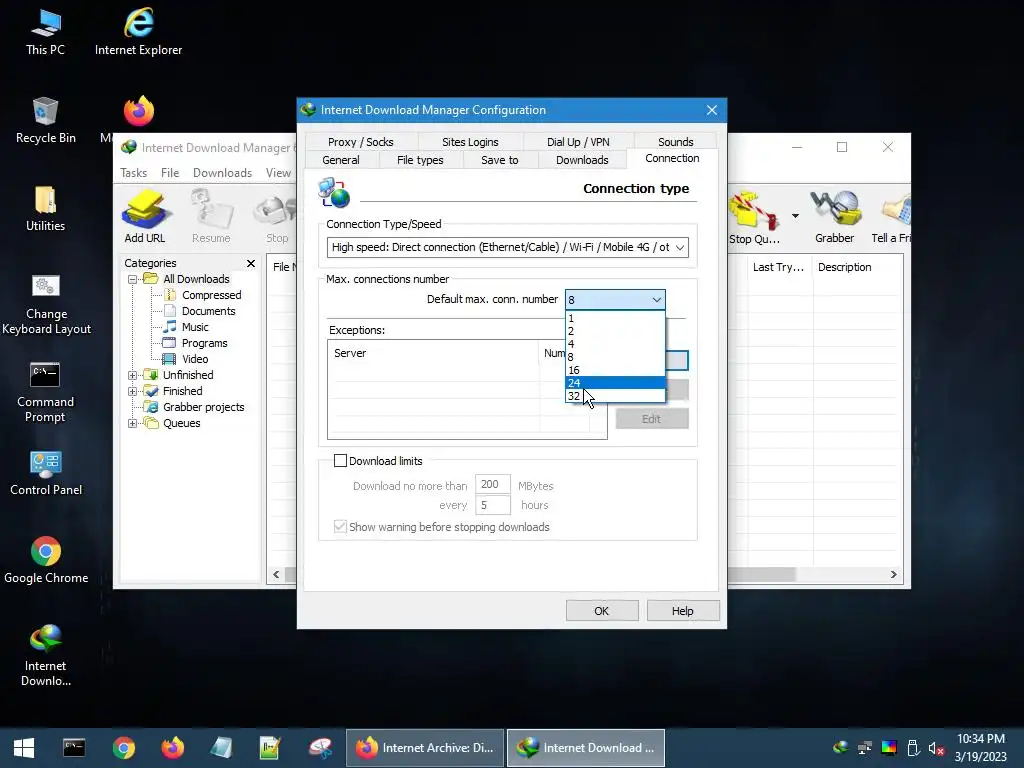
Task: Switch to the Sites Logins tab
Action: point(470,142)
